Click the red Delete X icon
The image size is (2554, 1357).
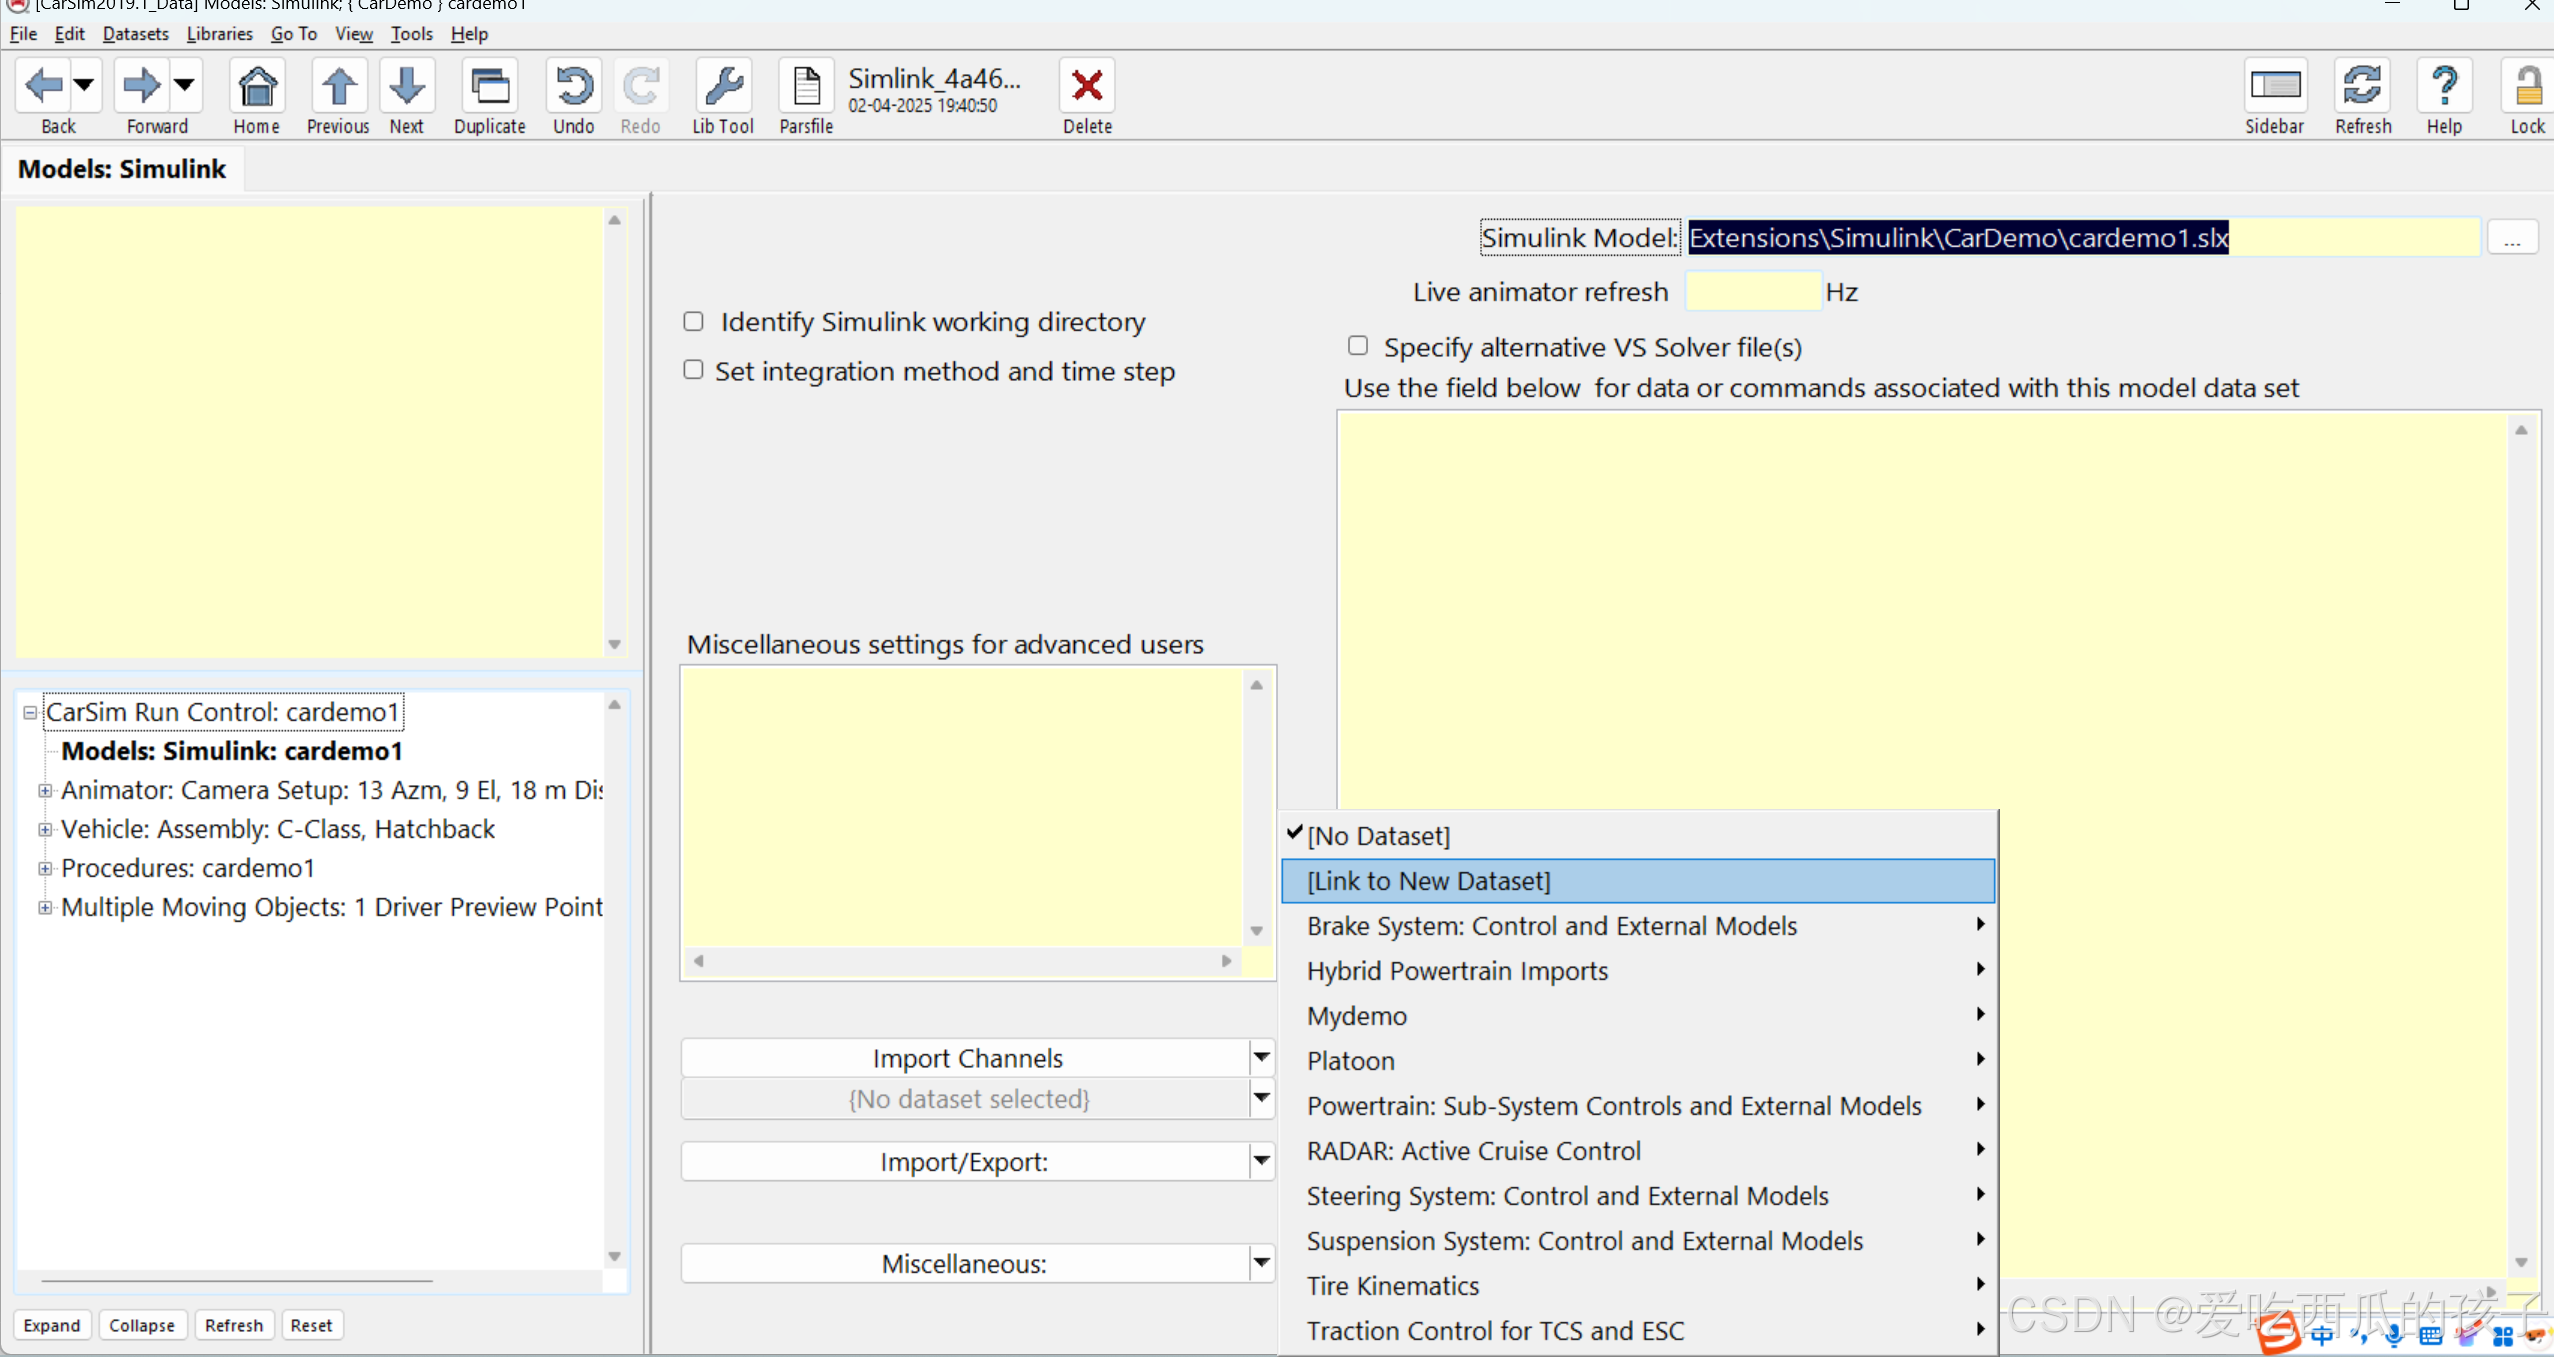1087,87
